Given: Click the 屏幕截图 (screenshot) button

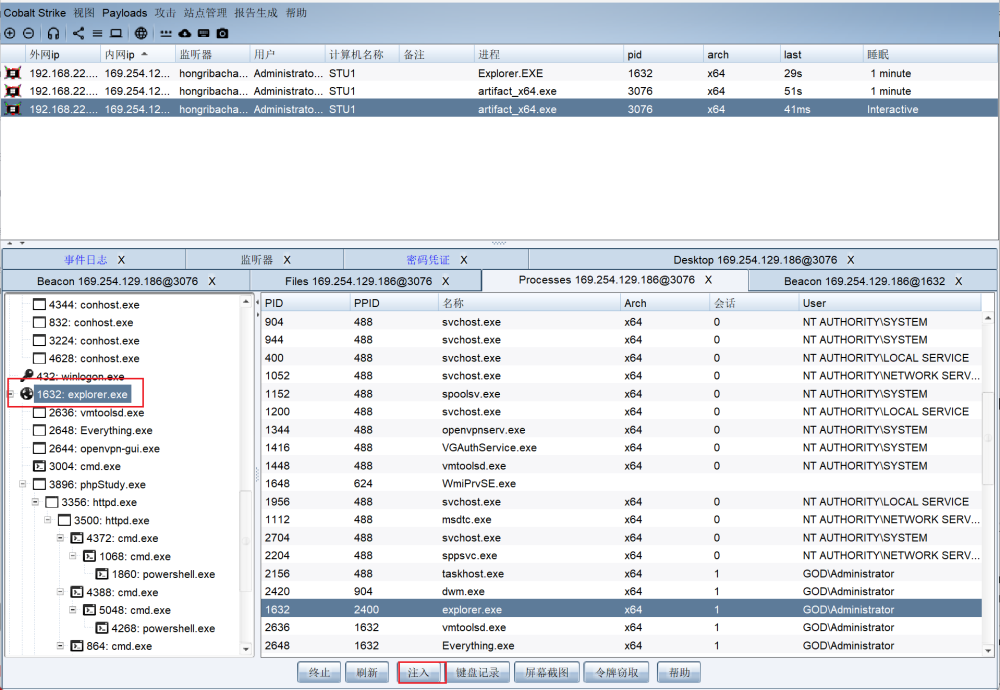Looking at the screenshot, I should coord(547,672).
